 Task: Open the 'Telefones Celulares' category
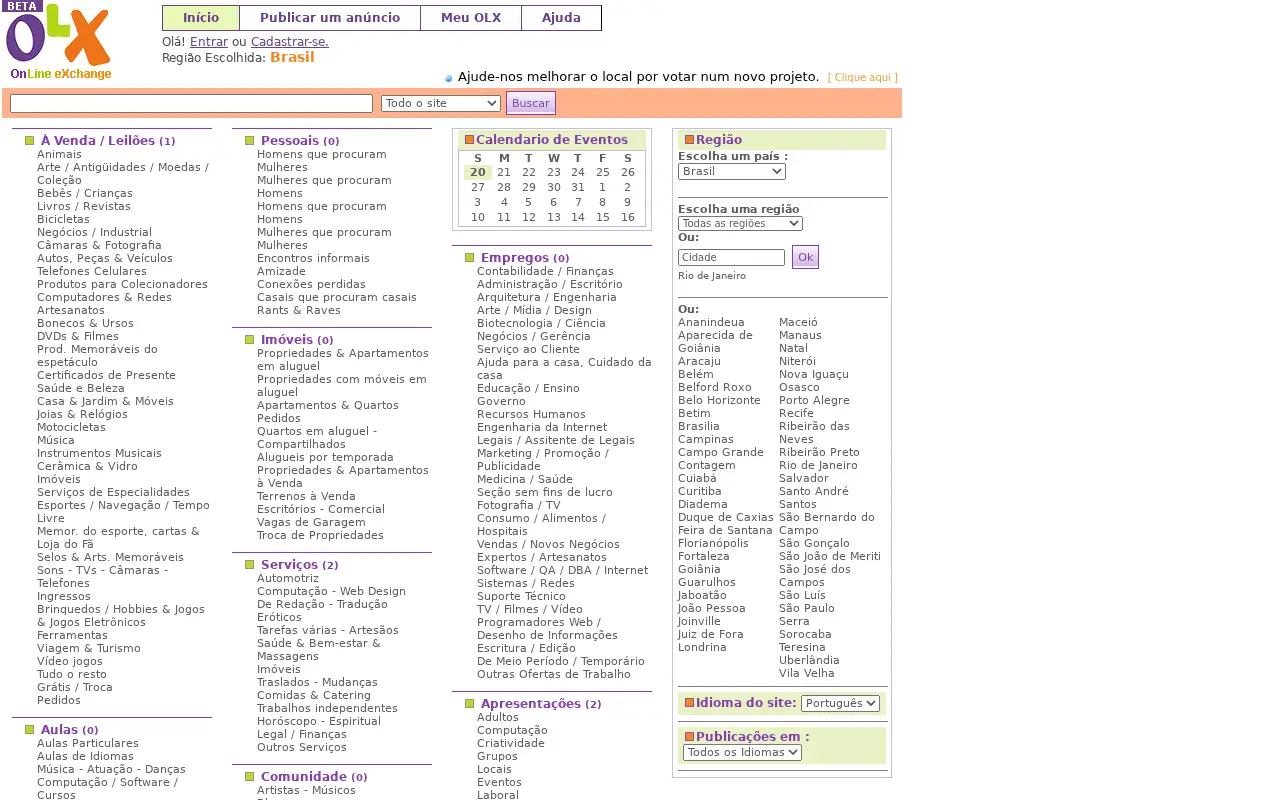coord(92,271)
